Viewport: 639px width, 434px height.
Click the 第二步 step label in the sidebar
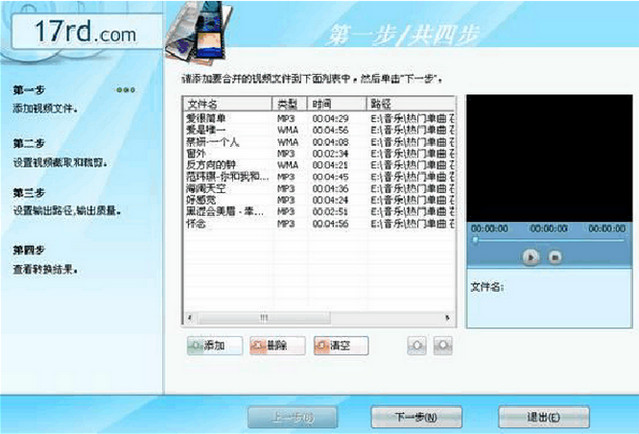29,143
